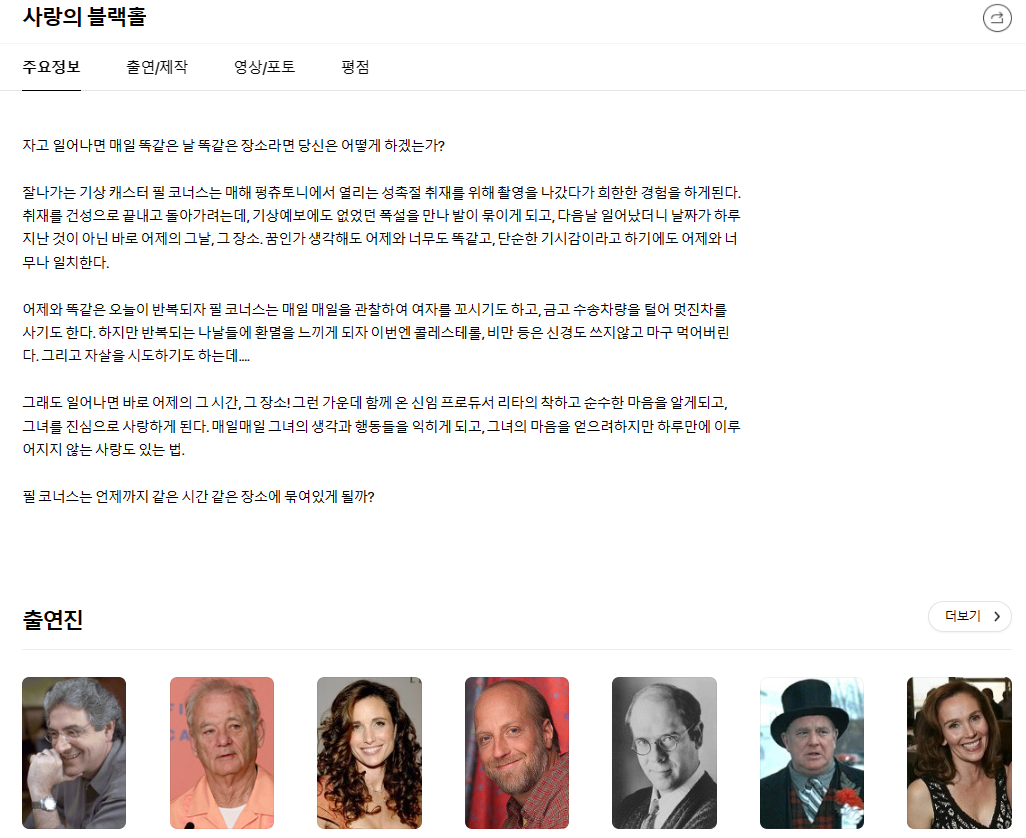Screen dimensions: 1026x838
Task: Open last cast photo of smiling red-haired woman
Action: coord(959,753)
